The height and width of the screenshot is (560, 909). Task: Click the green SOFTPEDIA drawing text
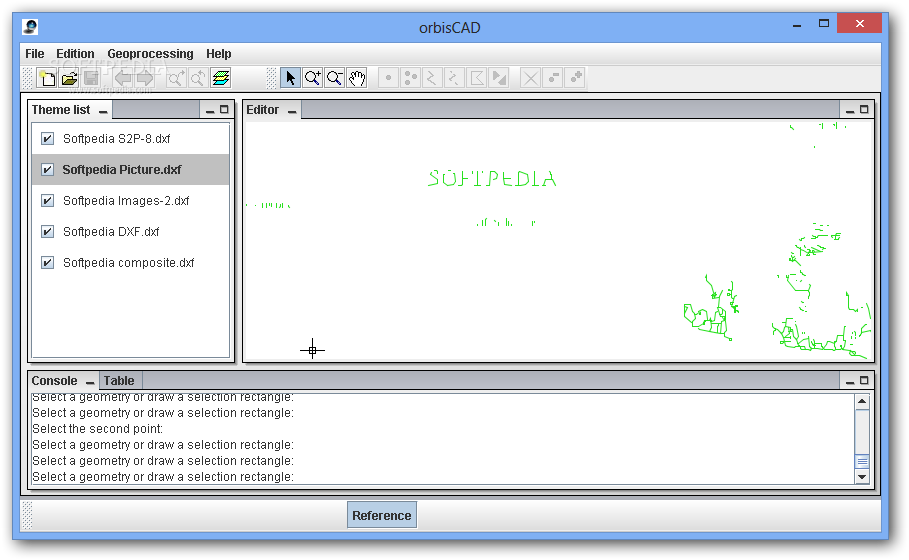point(492,179)
